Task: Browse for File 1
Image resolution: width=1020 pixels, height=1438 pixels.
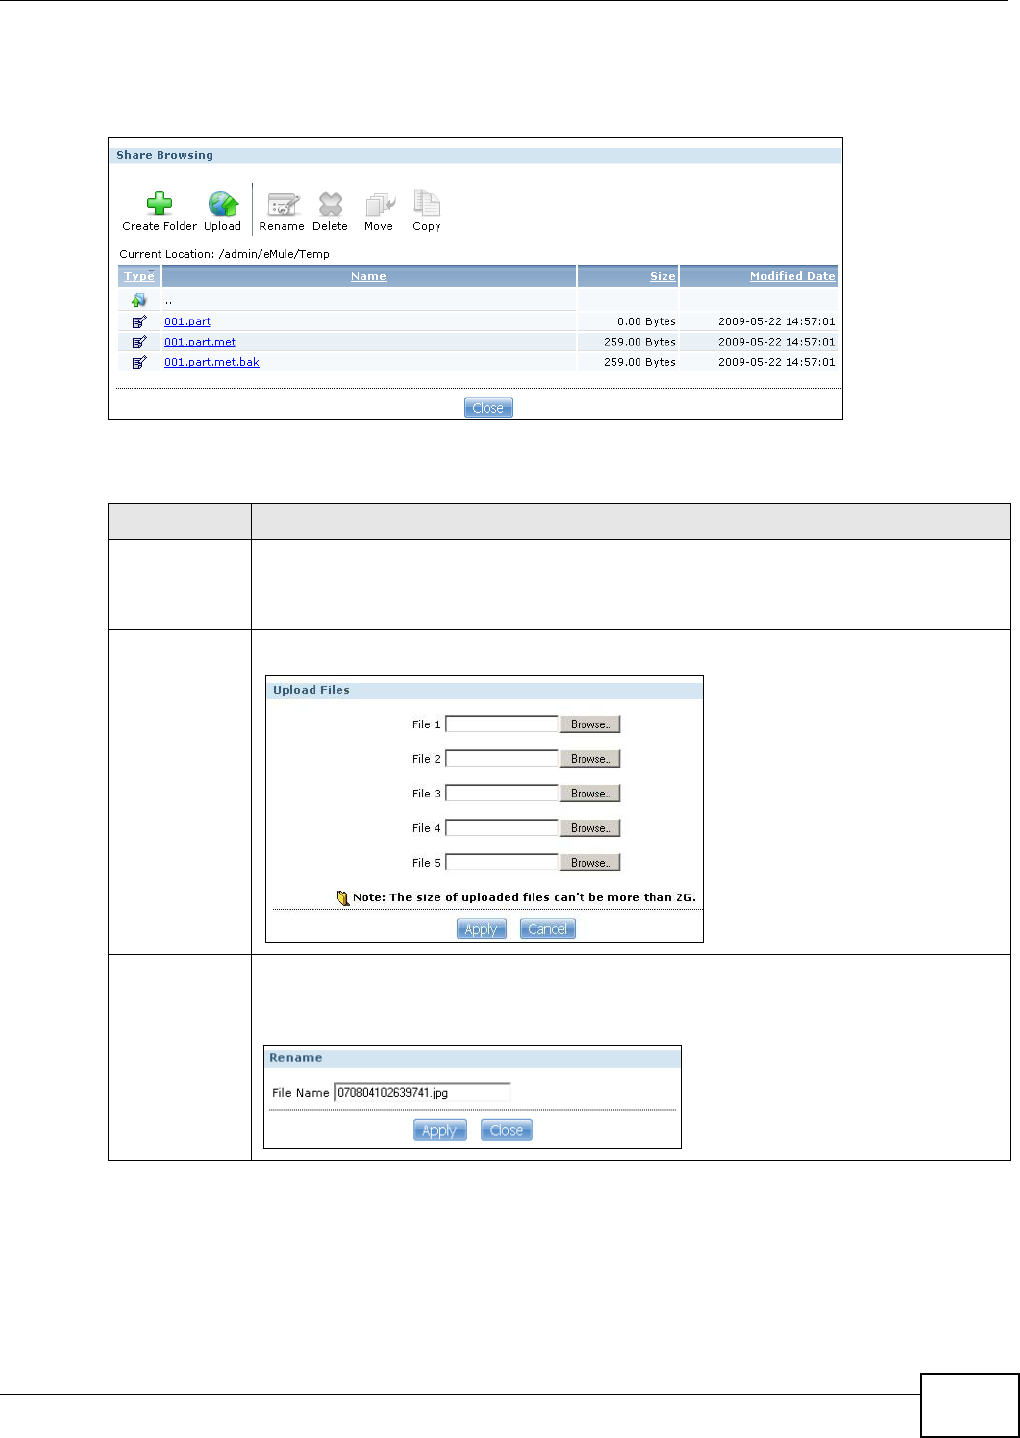Action: click(x=590, y=724)
